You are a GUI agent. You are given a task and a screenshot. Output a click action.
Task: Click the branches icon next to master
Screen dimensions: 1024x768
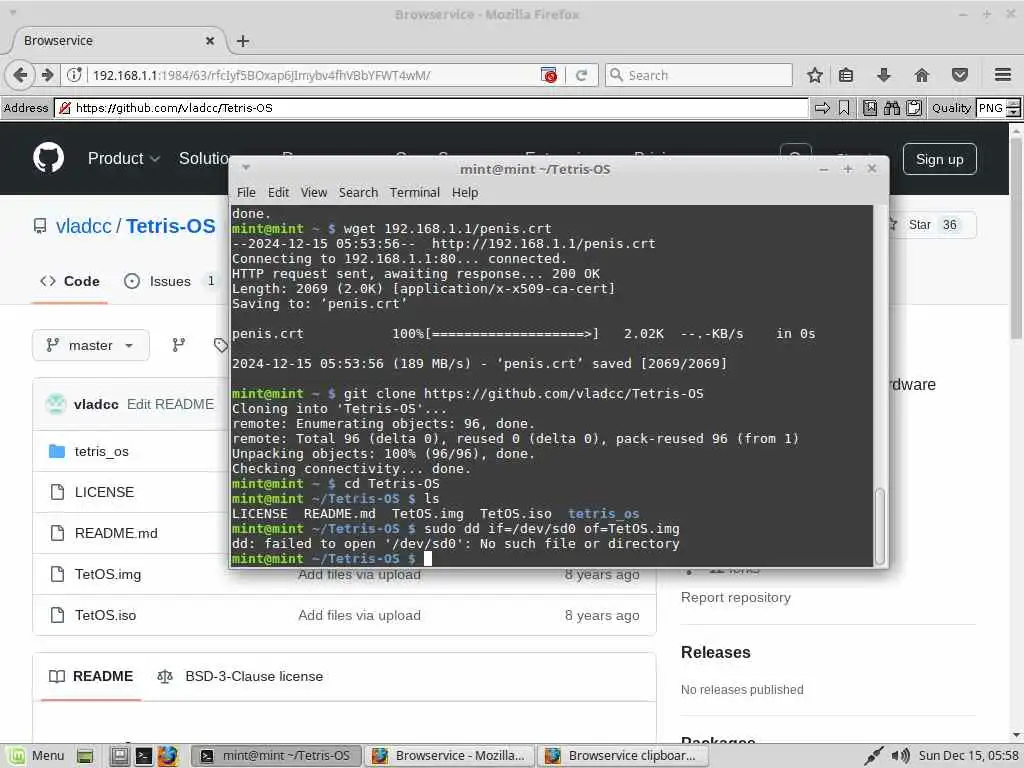[178, 345]
